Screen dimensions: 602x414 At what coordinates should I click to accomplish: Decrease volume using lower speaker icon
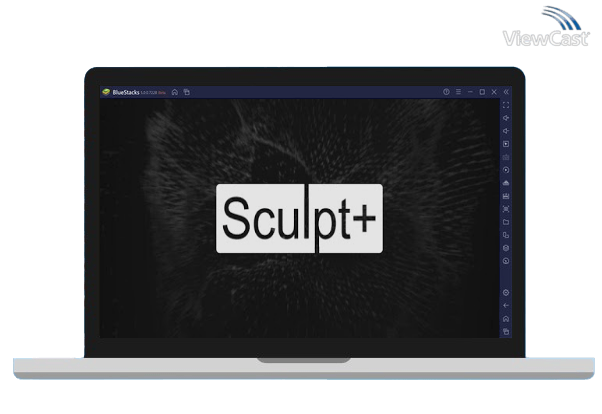[x=506, y=131]
